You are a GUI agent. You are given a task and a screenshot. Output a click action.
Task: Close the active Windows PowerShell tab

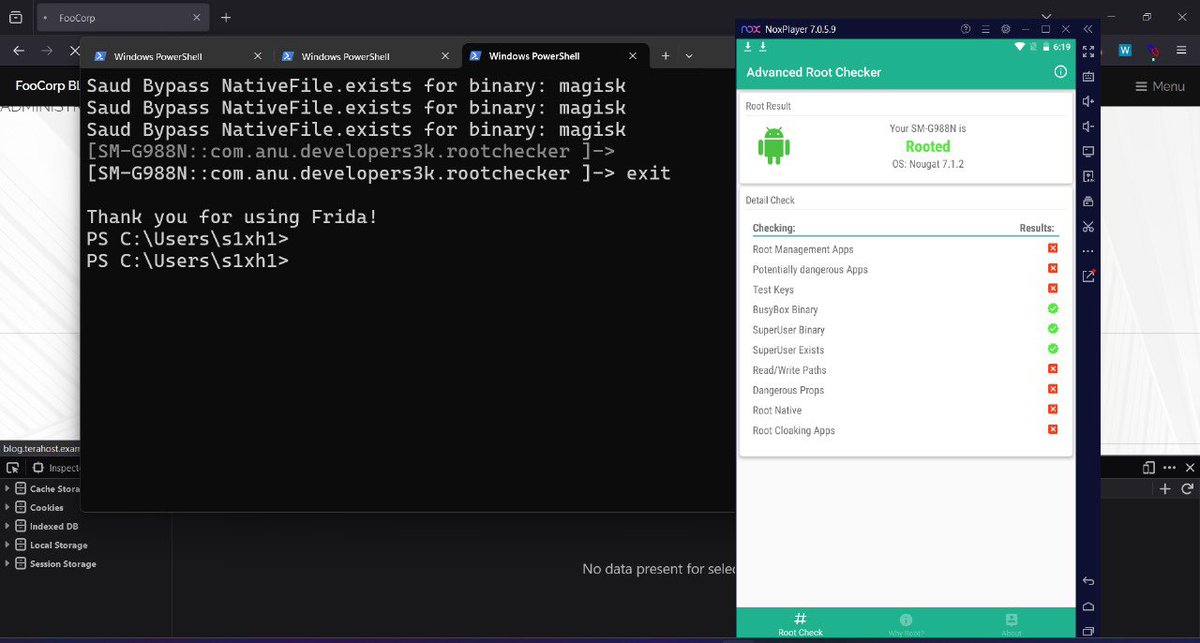click(634, 56)
